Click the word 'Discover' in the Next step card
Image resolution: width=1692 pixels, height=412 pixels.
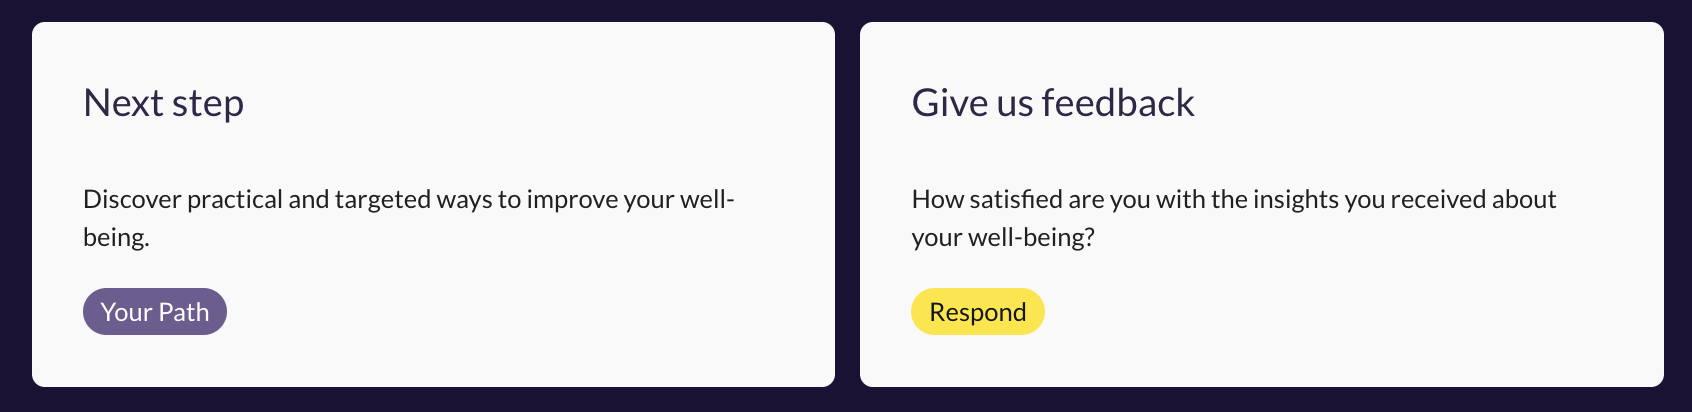[132, 199]
